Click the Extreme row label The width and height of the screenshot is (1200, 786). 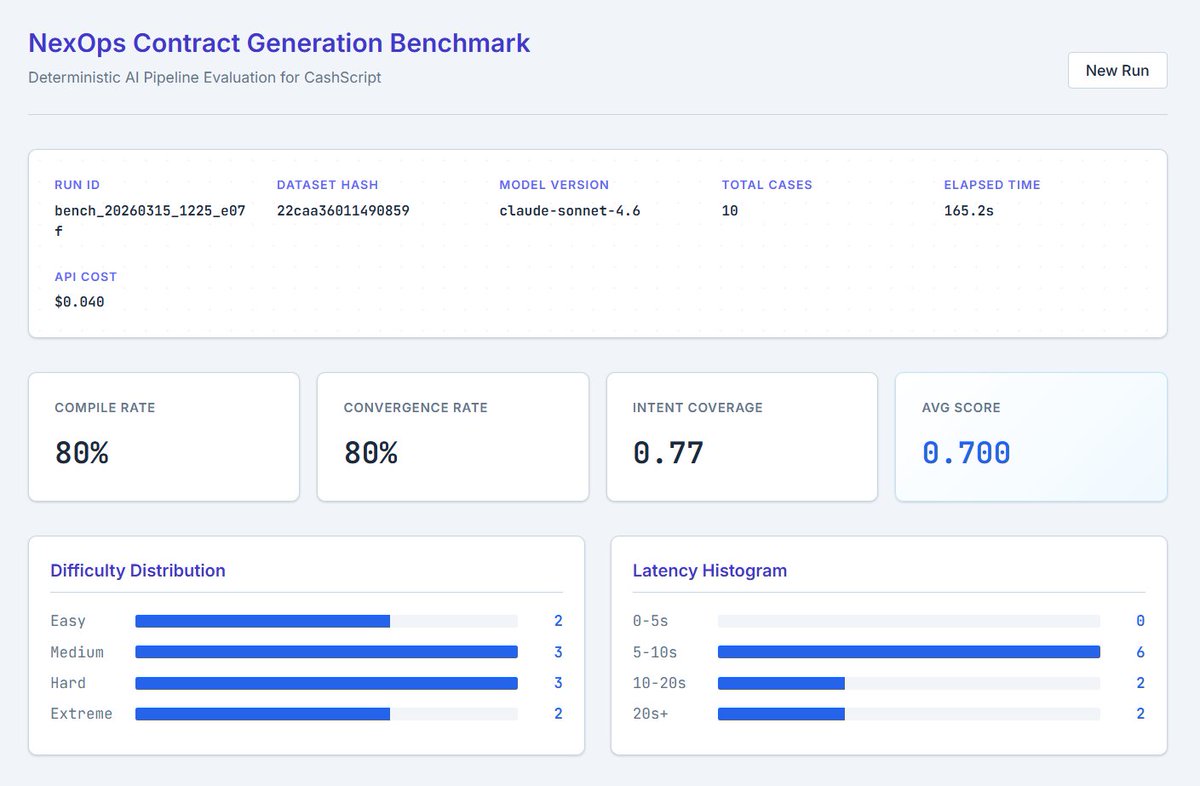tap(81, 714)
